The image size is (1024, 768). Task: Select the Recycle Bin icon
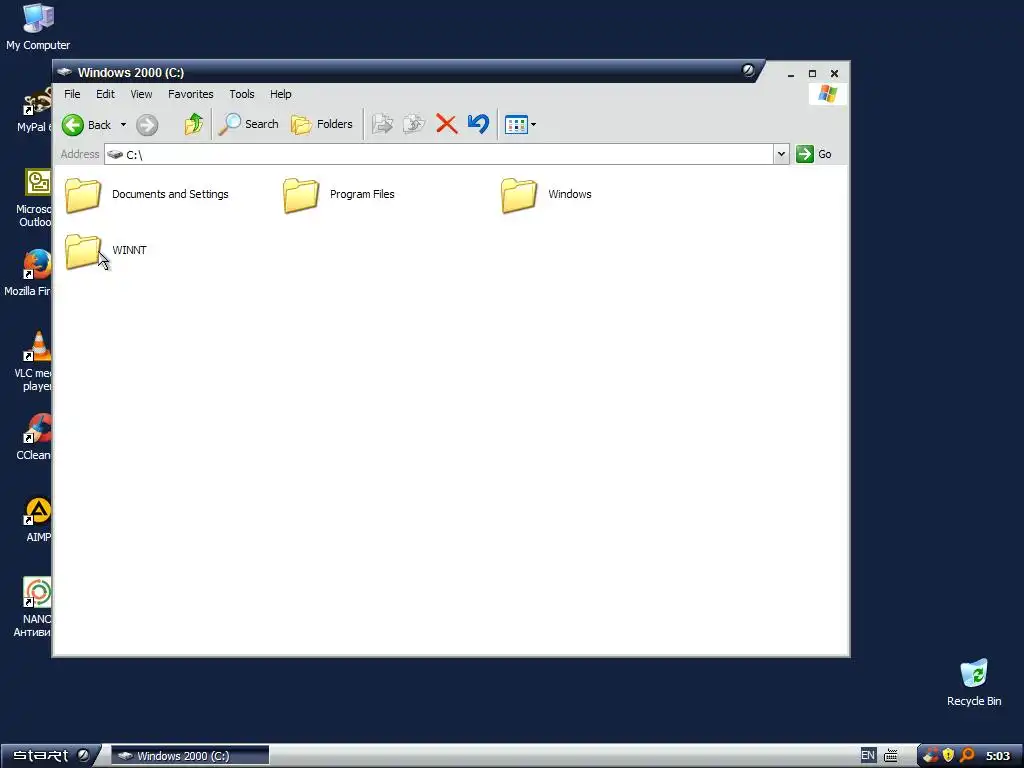[x=974, y=683]
